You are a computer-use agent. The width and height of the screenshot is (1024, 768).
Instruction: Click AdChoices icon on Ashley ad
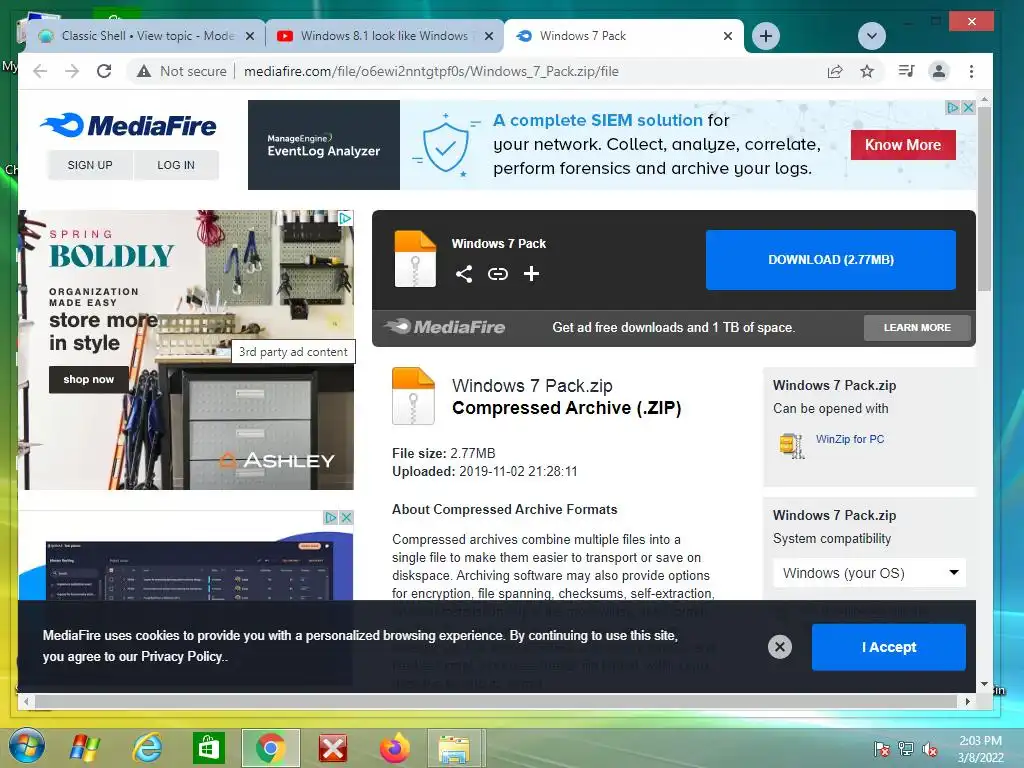pos(345,218)
